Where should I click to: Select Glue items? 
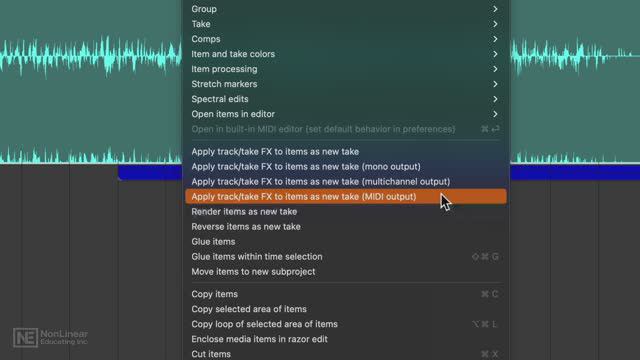point(346,242)
